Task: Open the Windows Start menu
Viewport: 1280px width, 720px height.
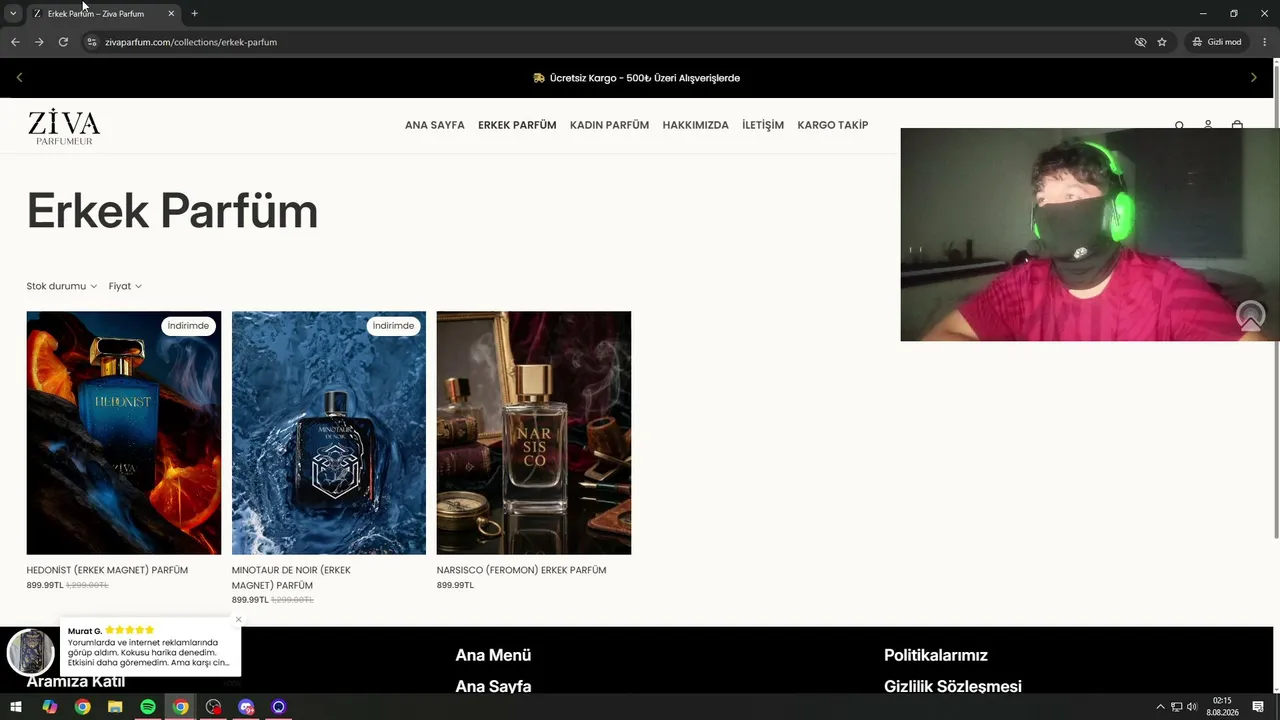Action: coord(16,707)
